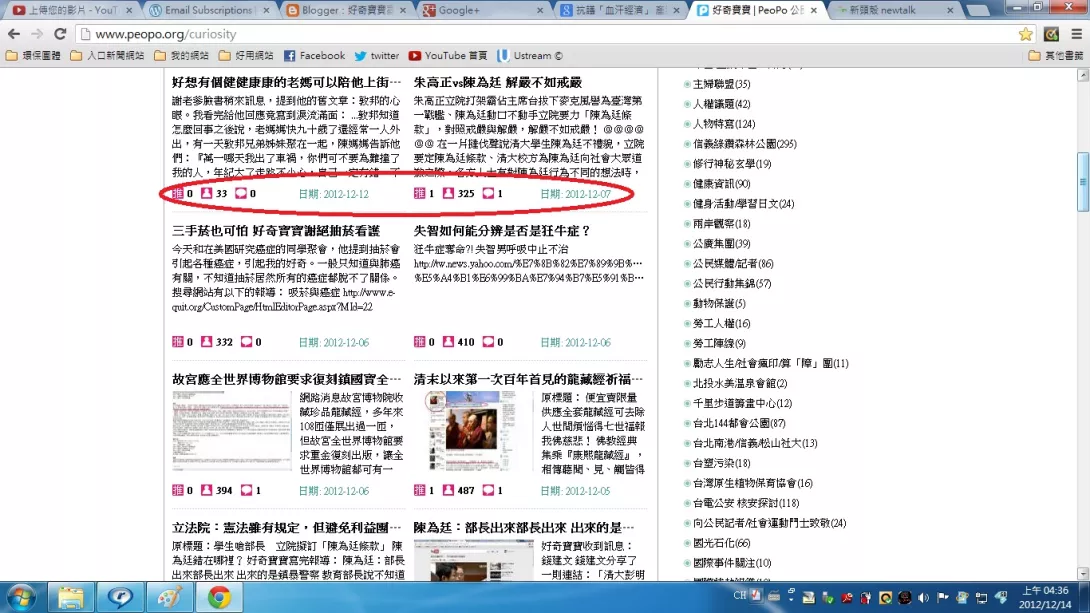Click the recommend 推 icon on the 故宮 article

(x=177, y=490)
